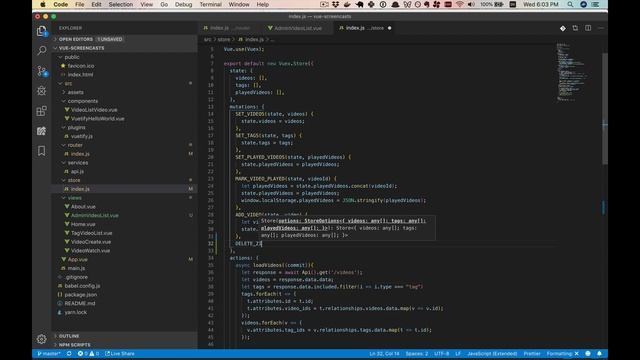Open macOS Spotlight search icon
The width and height of the screenshot is (640, 360).
[570, 4]
